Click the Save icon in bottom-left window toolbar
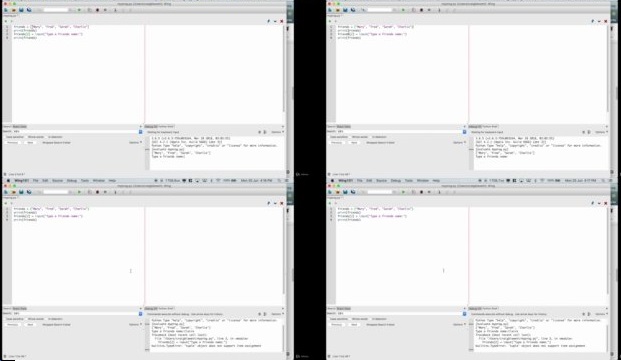This screenshot has width=621, height=361. pyautogui.click(x=21, y=192)
